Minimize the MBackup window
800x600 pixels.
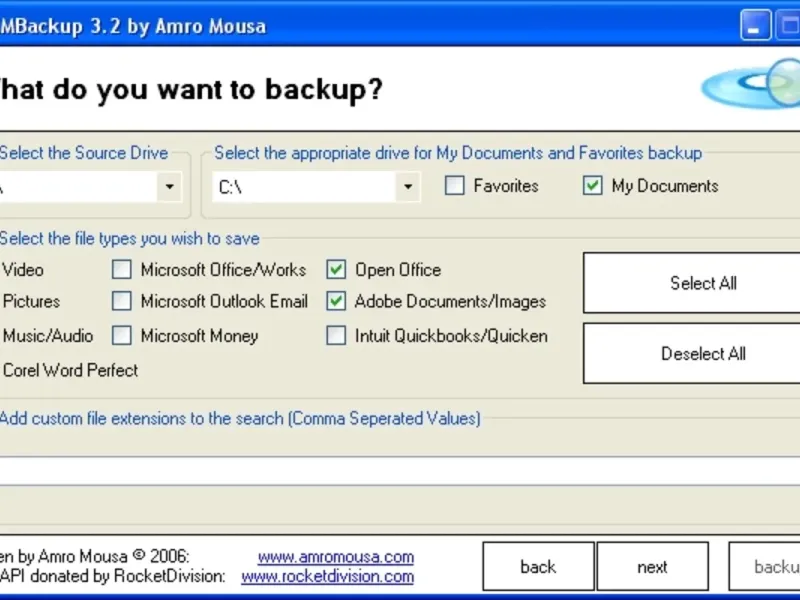click(x=756, y=24)
